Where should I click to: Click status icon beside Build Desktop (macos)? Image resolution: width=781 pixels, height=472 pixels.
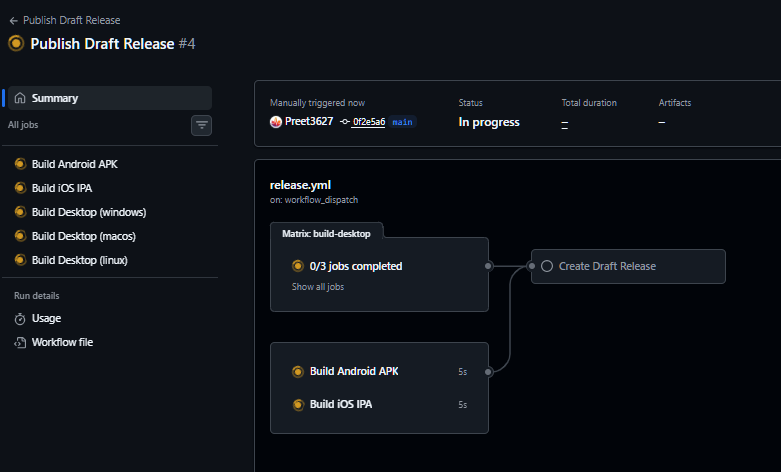tap(20, 236)
